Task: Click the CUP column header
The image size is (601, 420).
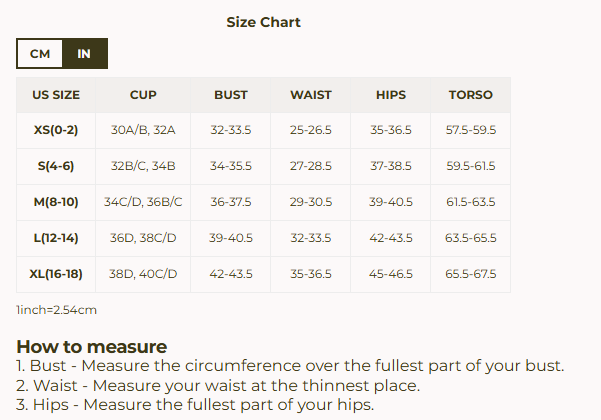Action: pos(143,95)
